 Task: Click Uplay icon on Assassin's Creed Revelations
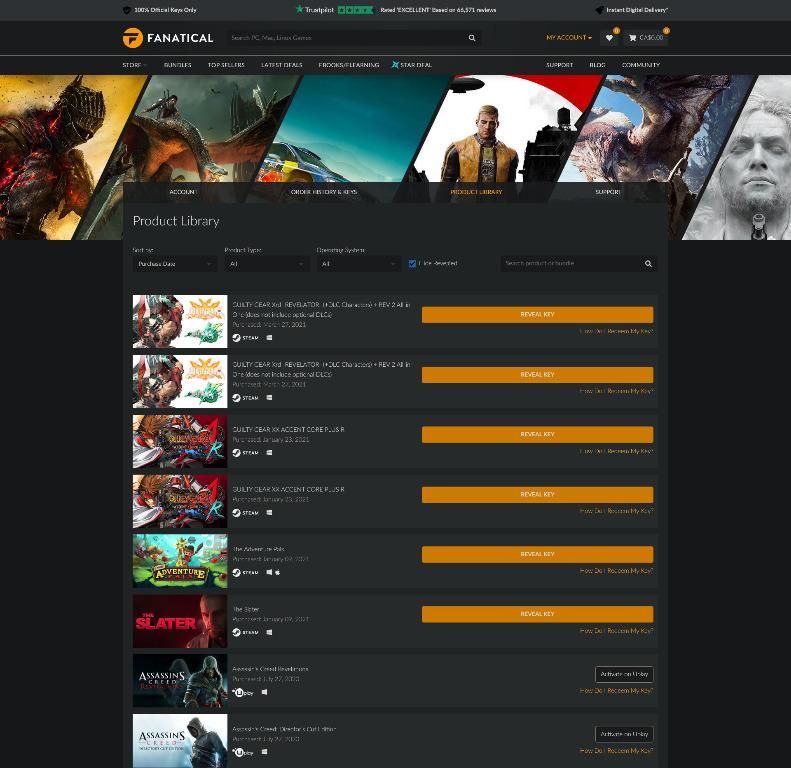coord(243,692)
